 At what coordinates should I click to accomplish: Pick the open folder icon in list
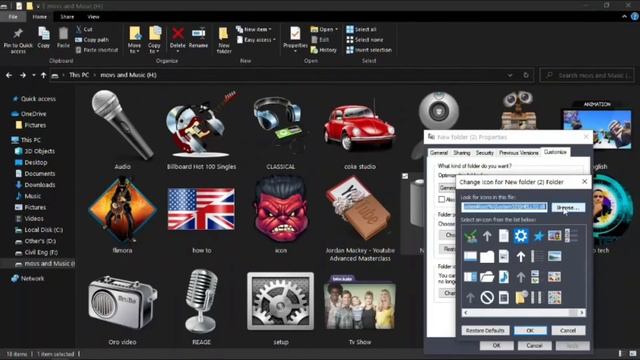pos(487,277)
